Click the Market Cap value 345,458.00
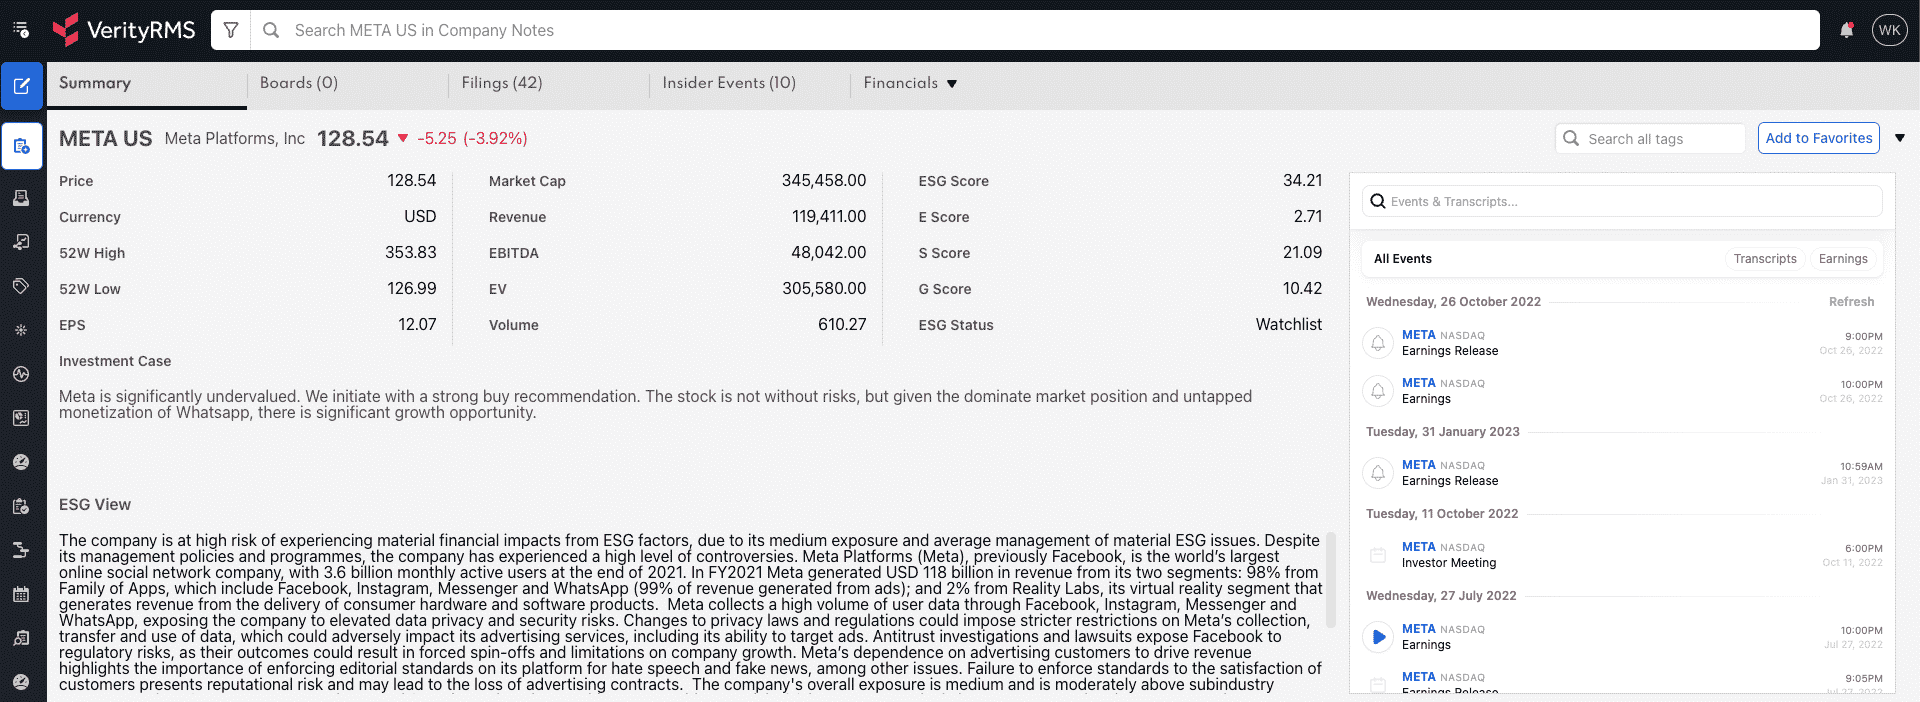This screenshot has width=1920, height=702. tap(824, 181)
